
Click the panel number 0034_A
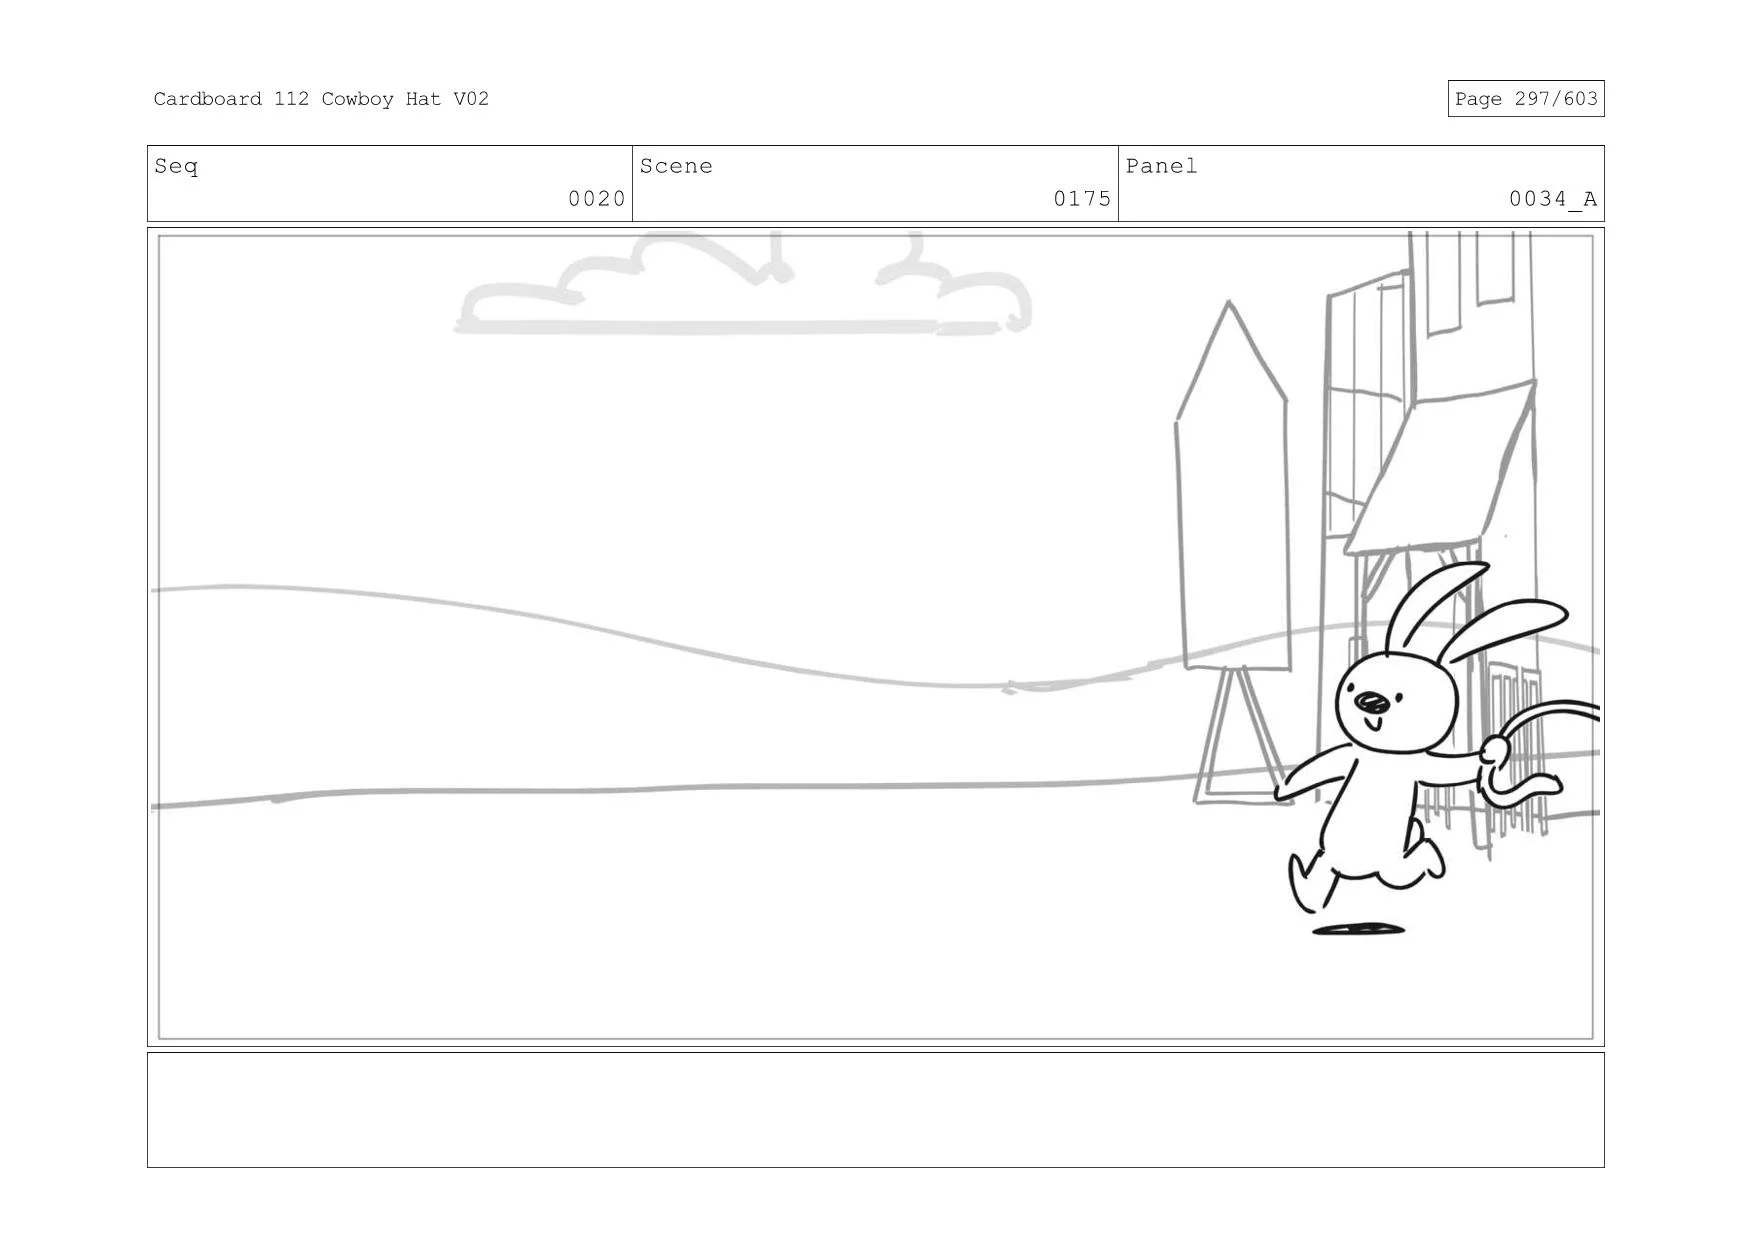(x=1553, y=199)
